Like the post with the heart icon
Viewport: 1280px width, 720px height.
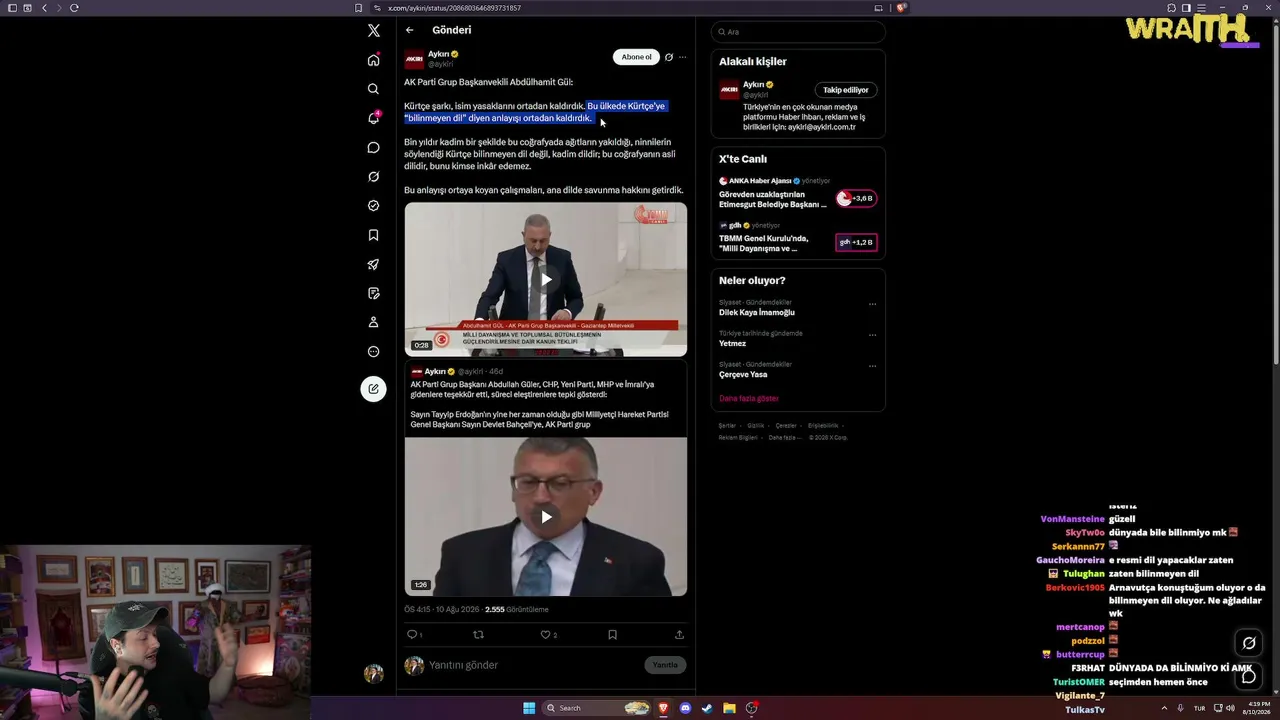click(x=548, y=634)
